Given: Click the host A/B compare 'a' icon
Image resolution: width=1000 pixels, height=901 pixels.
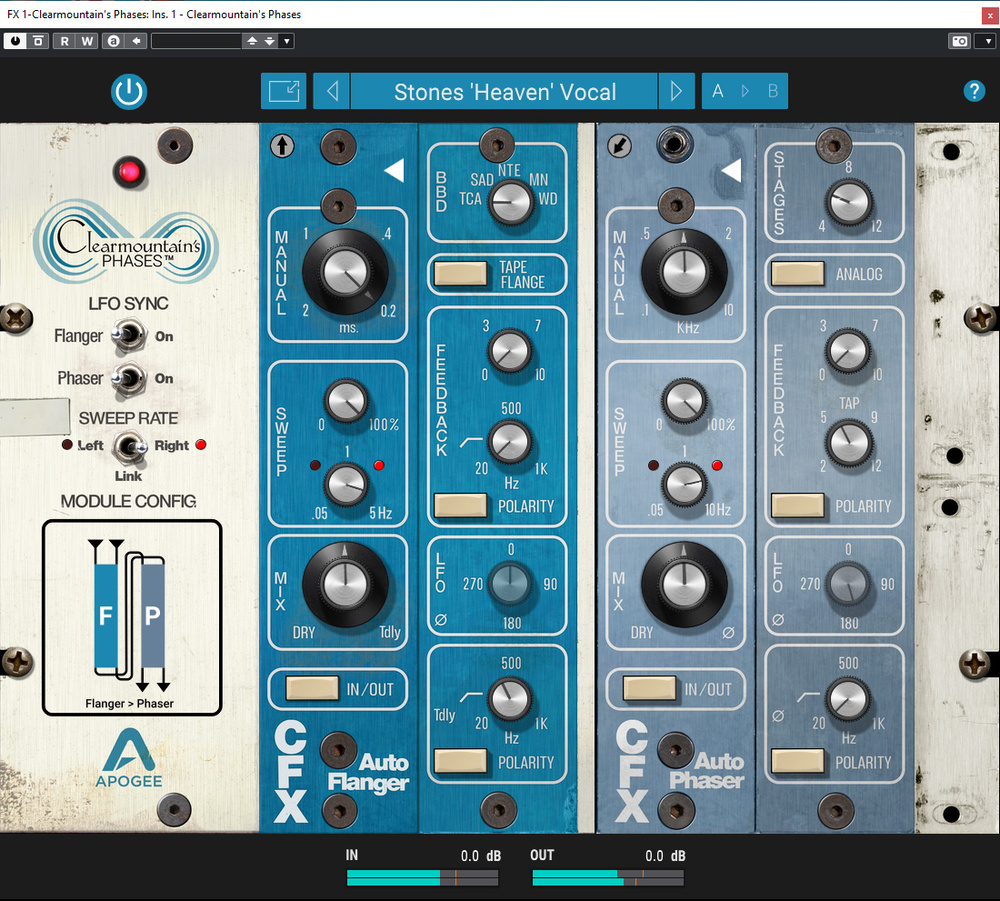Looking at the screenshot, I should point(114,41).
